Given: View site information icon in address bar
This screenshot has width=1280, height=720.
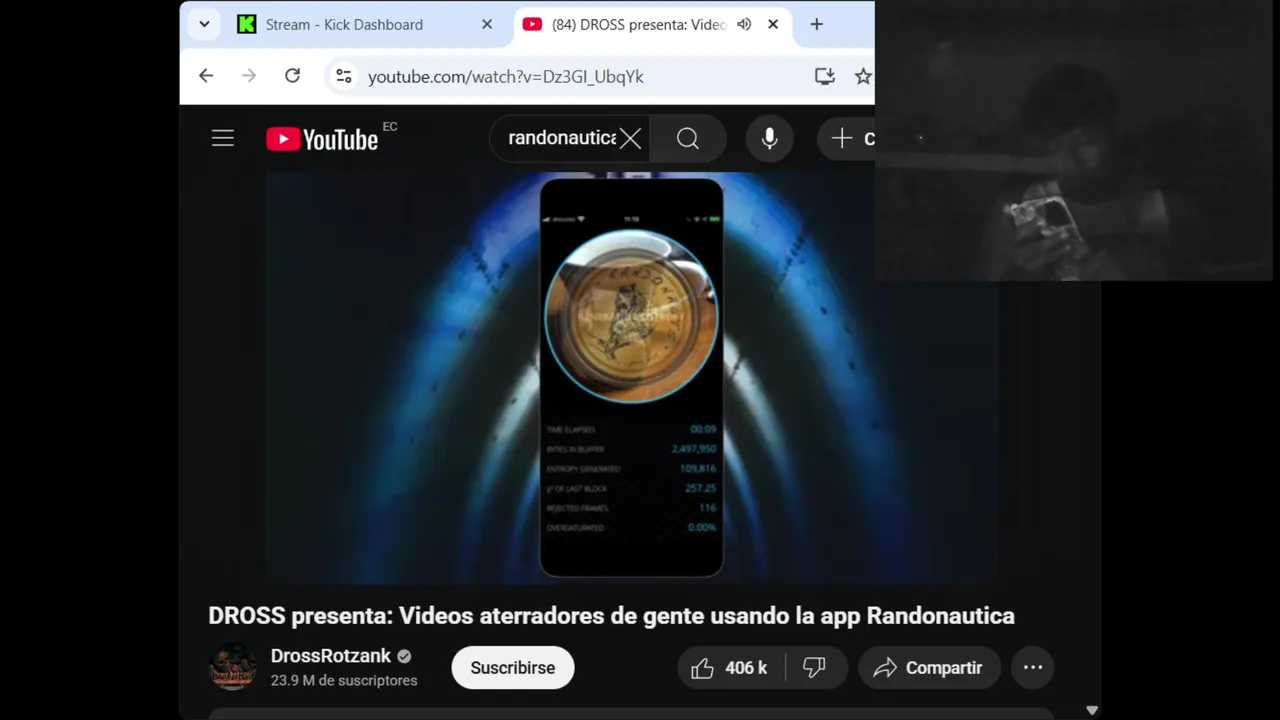Looking at the screenshot, I should [344, 76].
